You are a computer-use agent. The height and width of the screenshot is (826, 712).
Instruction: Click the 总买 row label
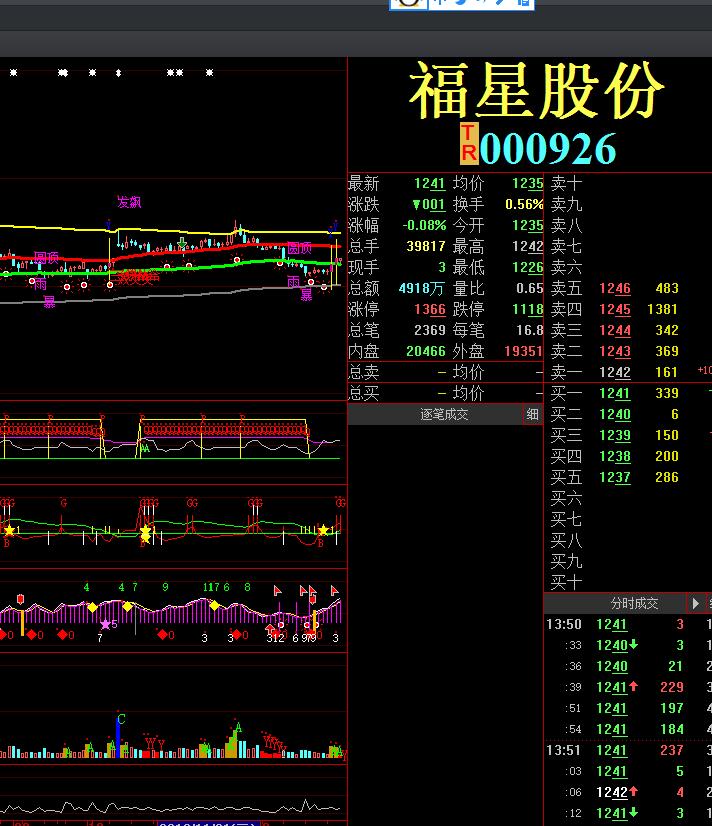[x=363, y=394]
